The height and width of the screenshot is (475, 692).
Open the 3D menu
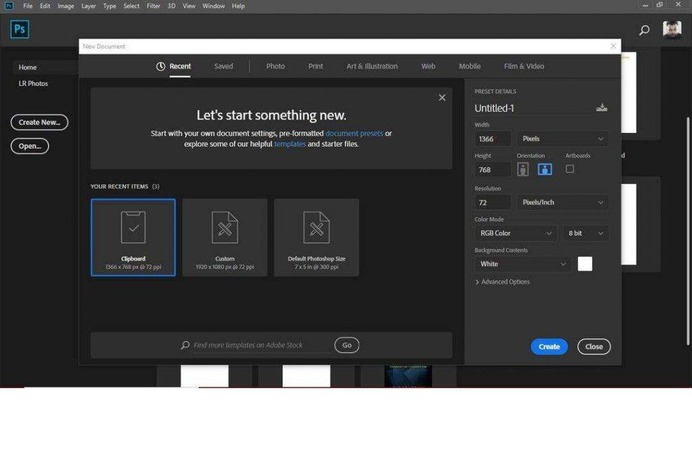pyautogui.click(x=172, y=6)
